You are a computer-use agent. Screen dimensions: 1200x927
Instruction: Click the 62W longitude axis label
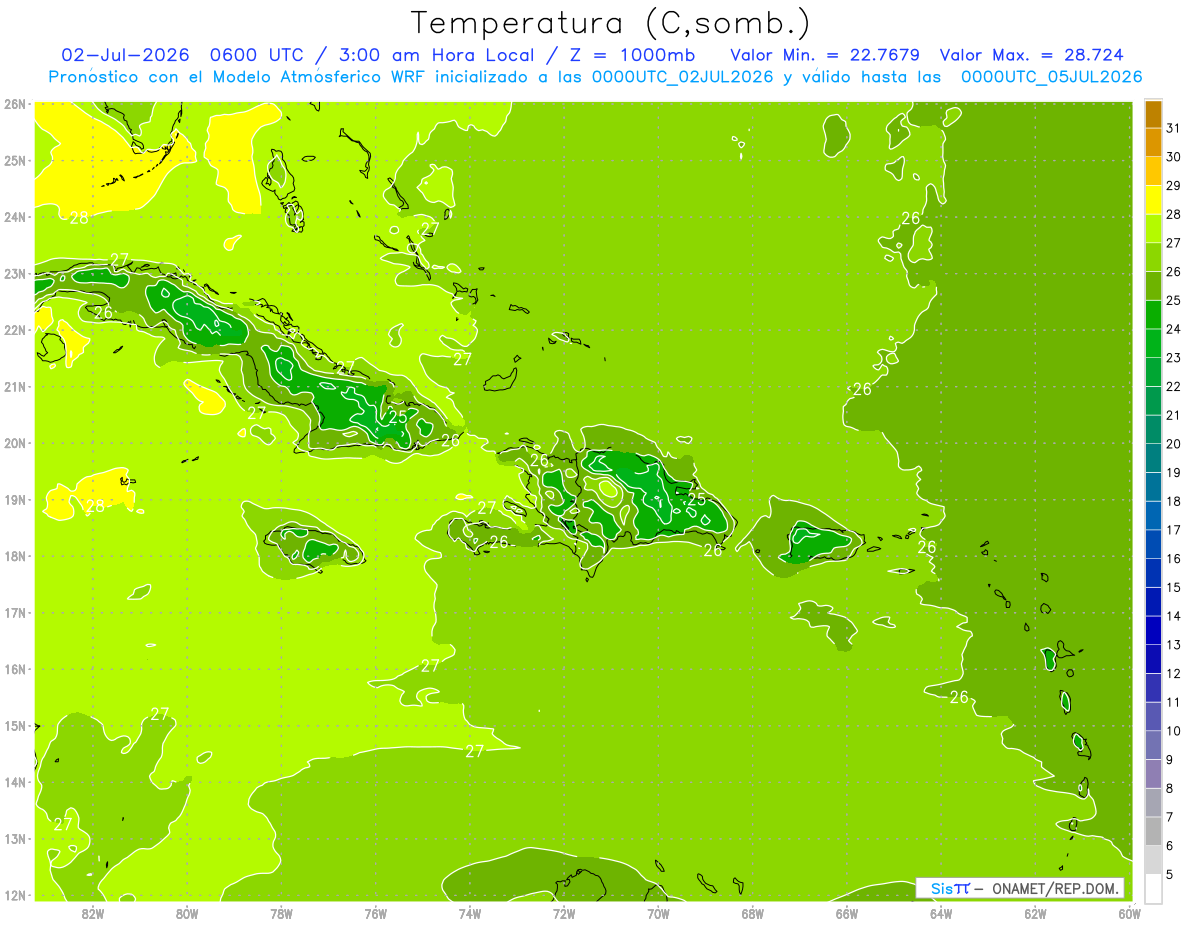[1035, 914]
